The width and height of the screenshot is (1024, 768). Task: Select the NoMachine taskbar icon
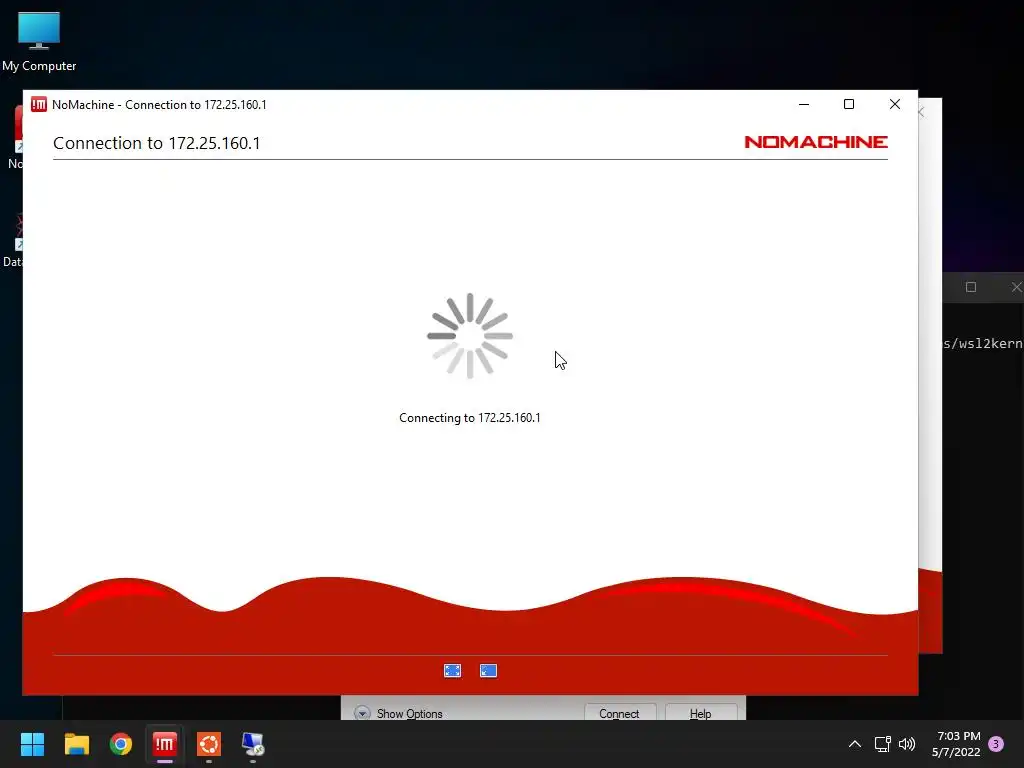click(165, 744)
